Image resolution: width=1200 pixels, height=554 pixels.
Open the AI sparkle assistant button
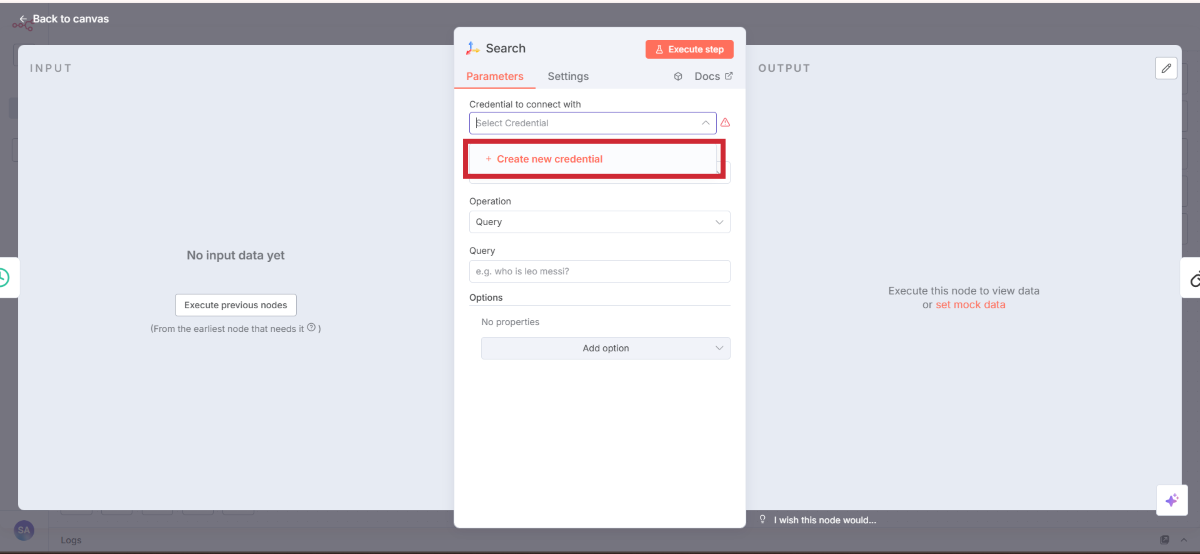tap(1171, 500)
